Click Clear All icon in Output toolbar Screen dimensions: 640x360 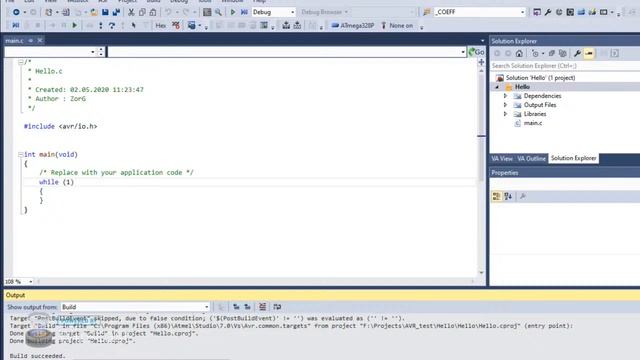pyautogui.click(x=262, y=307)
